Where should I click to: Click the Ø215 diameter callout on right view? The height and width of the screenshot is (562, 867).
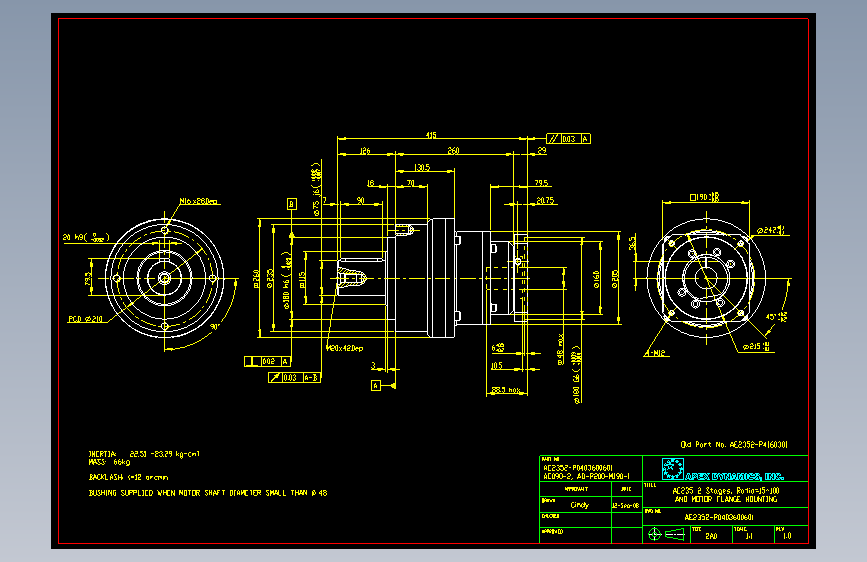[x=756, y=347]
